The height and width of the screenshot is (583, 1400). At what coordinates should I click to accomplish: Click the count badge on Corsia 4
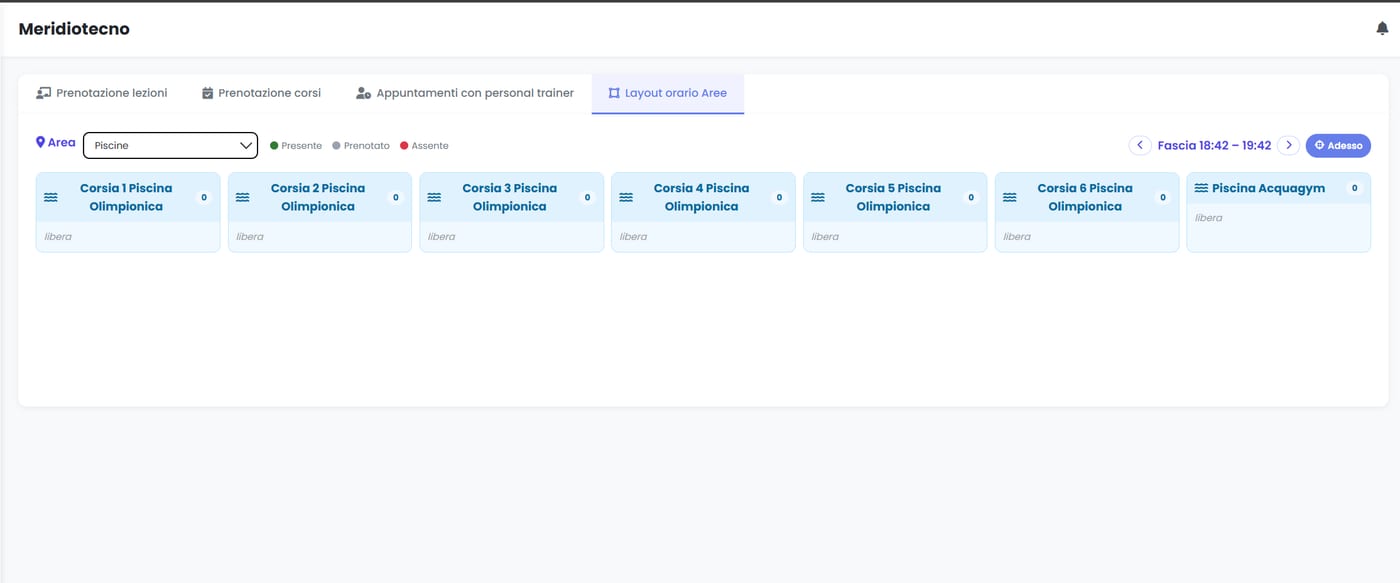point(779,198)
